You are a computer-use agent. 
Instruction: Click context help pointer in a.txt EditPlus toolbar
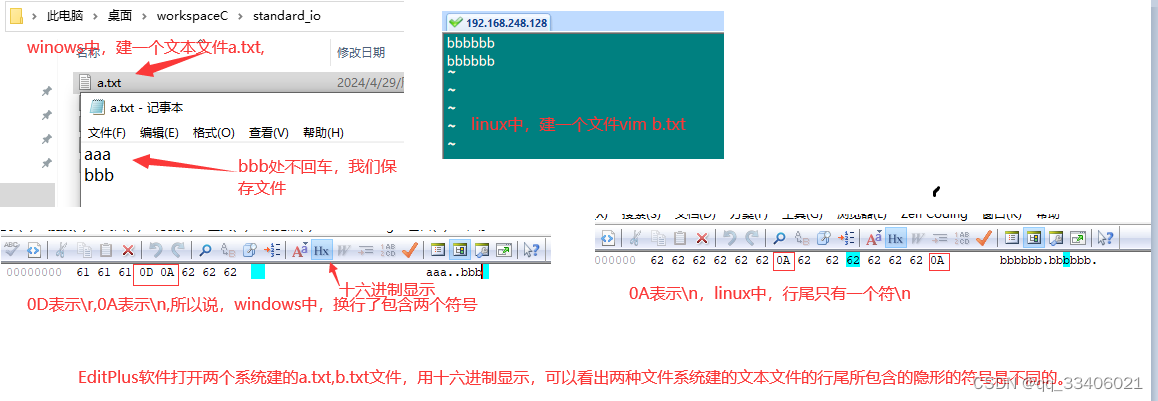pos(532,250)
